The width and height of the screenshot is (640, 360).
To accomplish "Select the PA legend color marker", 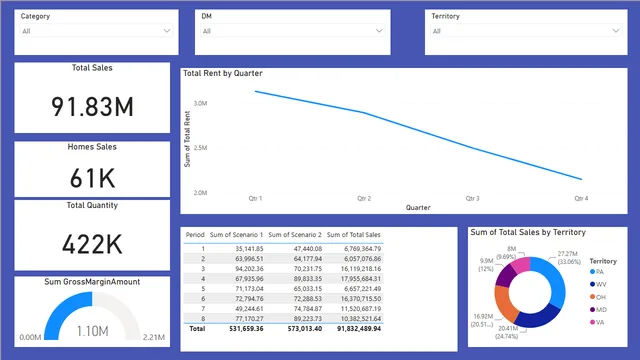I will 592,271.
